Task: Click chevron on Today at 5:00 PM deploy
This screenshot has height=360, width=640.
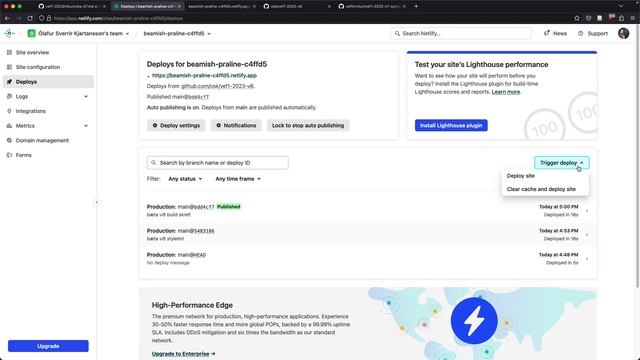Action: point(587,211)
